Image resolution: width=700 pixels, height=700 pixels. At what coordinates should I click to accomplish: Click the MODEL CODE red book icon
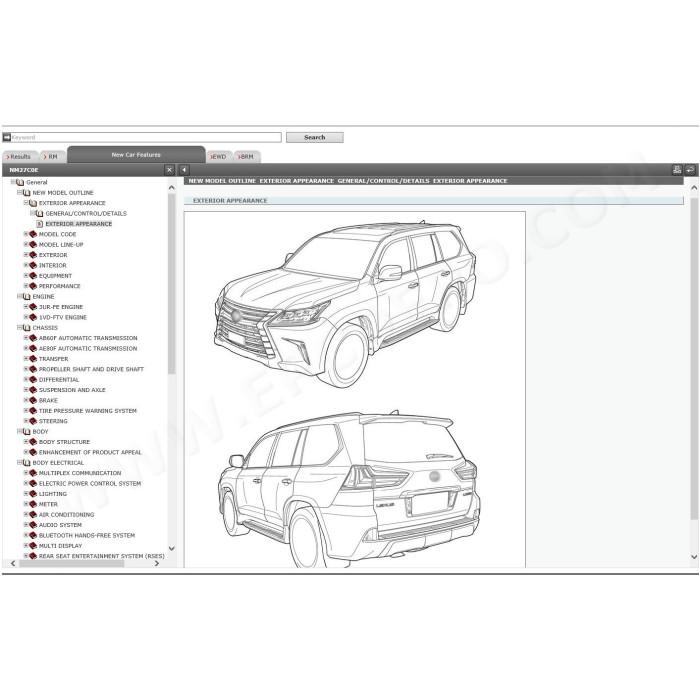pos(33,234)
